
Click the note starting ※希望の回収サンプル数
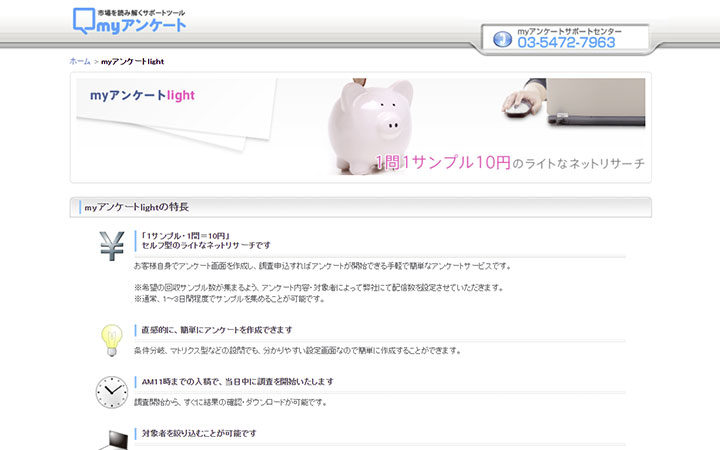(x=319, y=287)
